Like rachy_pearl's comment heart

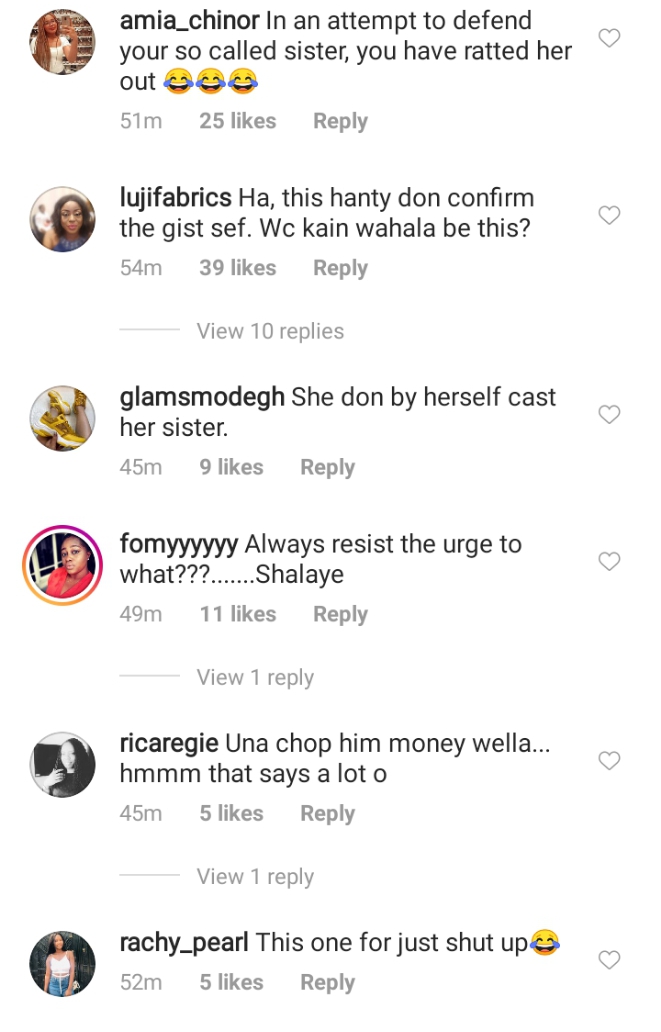pos(609,961)
